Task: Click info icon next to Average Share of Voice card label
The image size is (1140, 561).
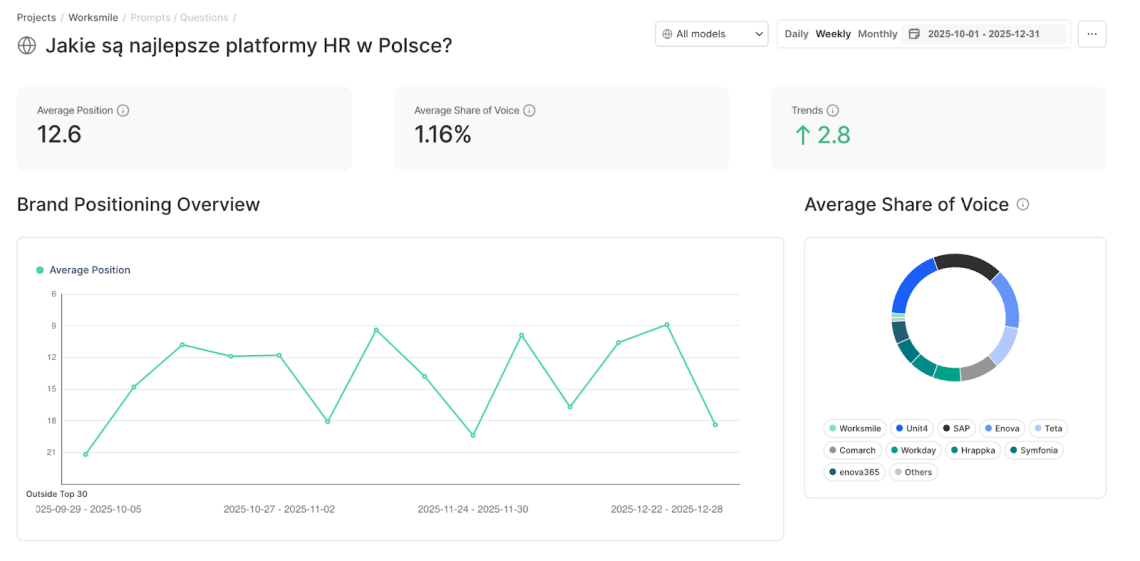Action: click(x=530, y=111)
